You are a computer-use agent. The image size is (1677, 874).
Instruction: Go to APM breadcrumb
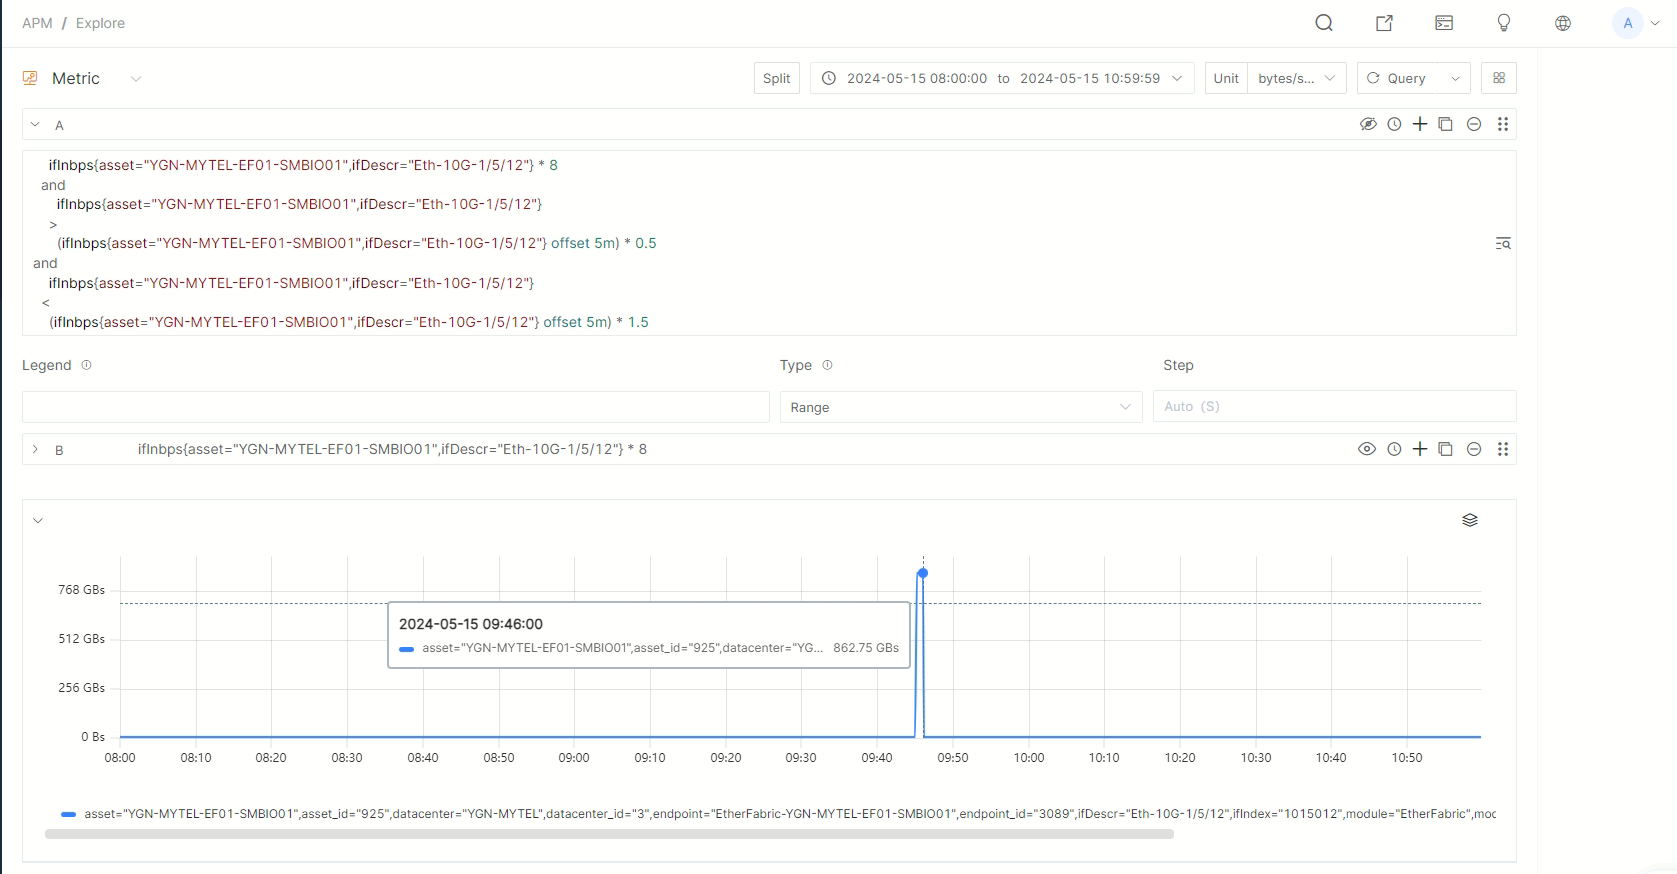click(x=37, y=23)
